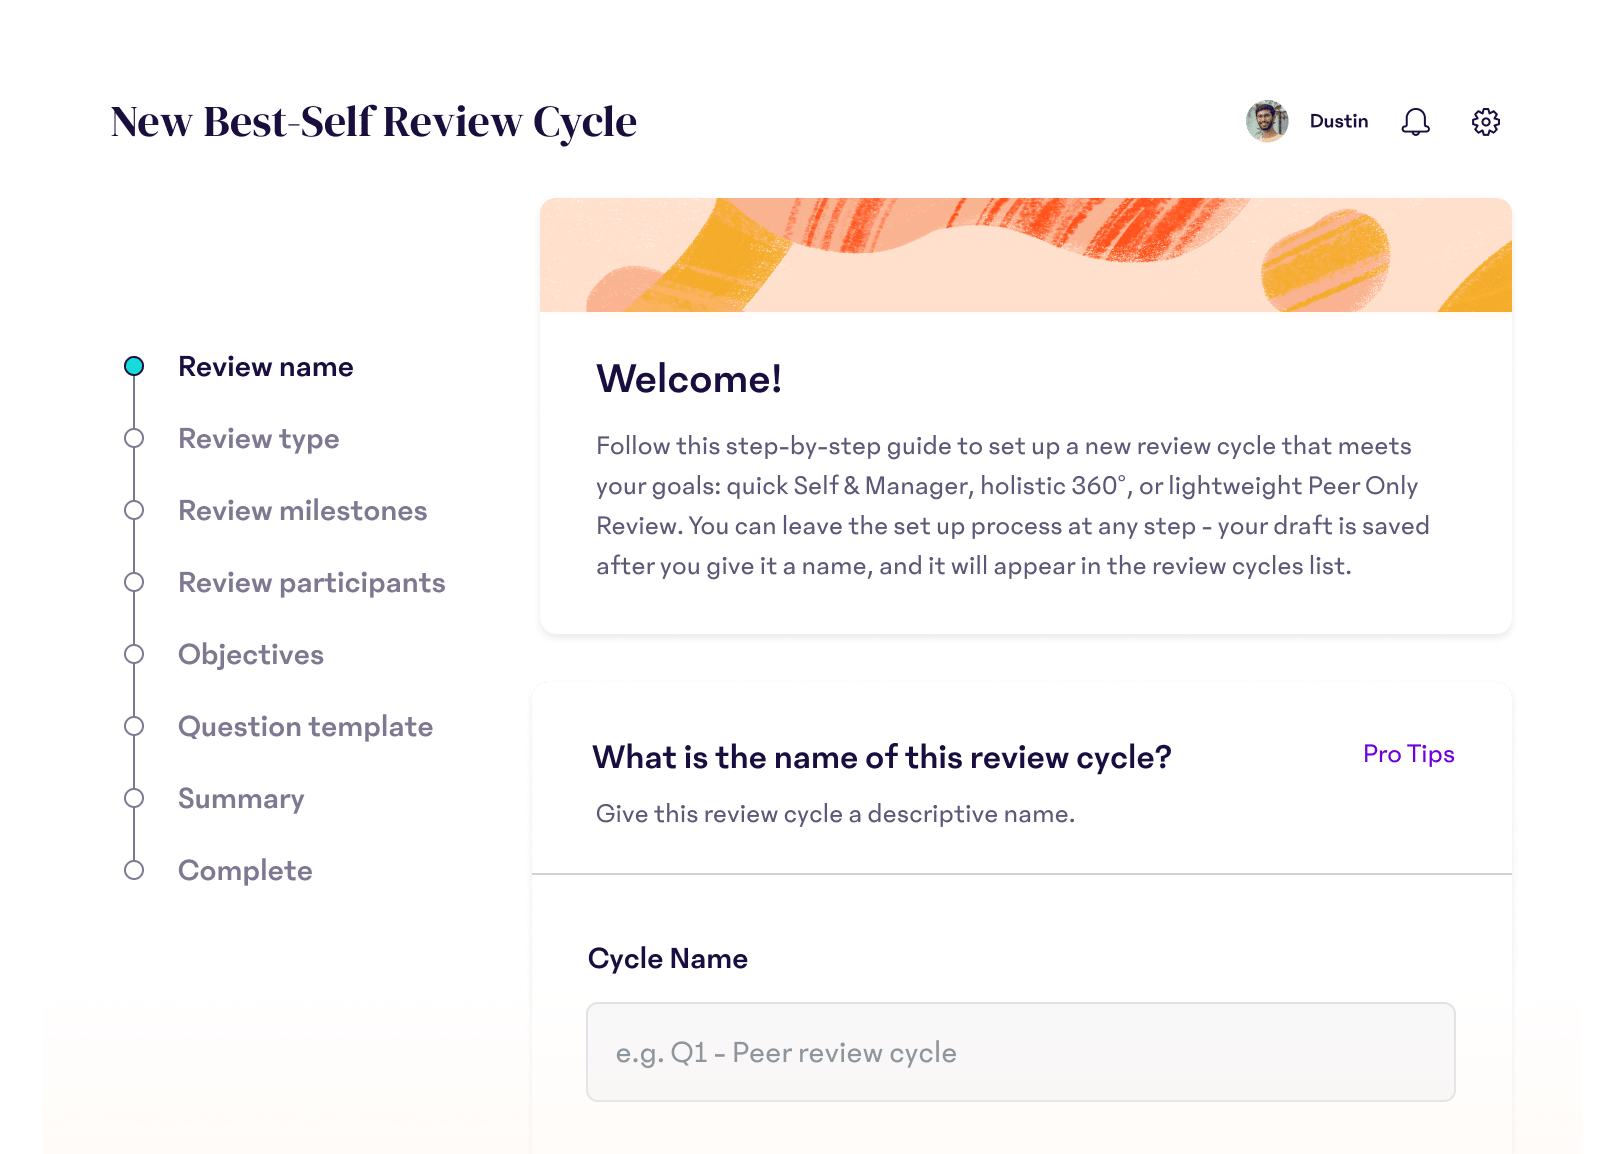This screenshot has width=1608, height=1154.
Task: Select the Objectives step circle
Action: (134, 654)
